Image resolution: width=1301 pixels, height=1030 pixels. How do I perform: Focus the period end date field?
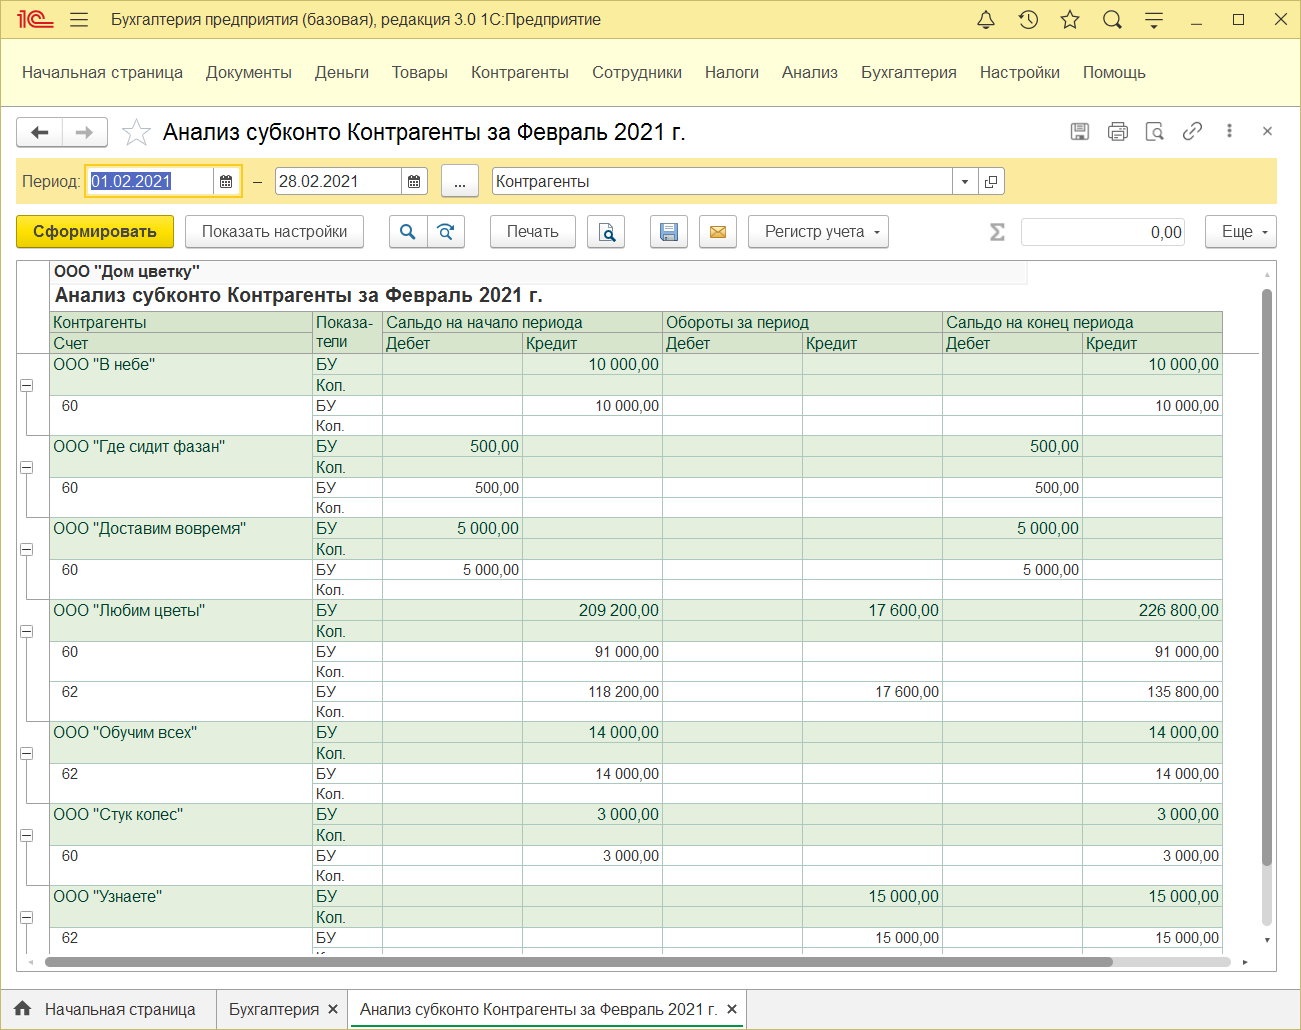point(338,181)
